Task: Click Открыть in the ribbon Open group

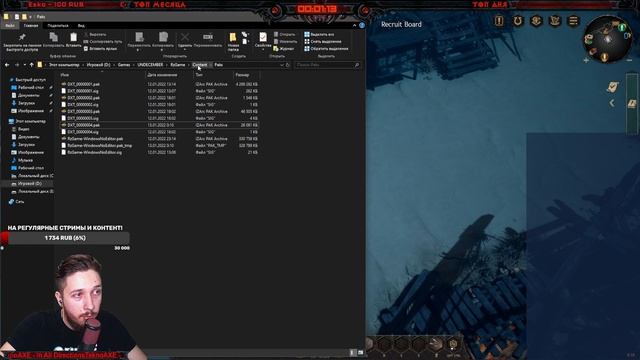Action: [x=284, y=35]
